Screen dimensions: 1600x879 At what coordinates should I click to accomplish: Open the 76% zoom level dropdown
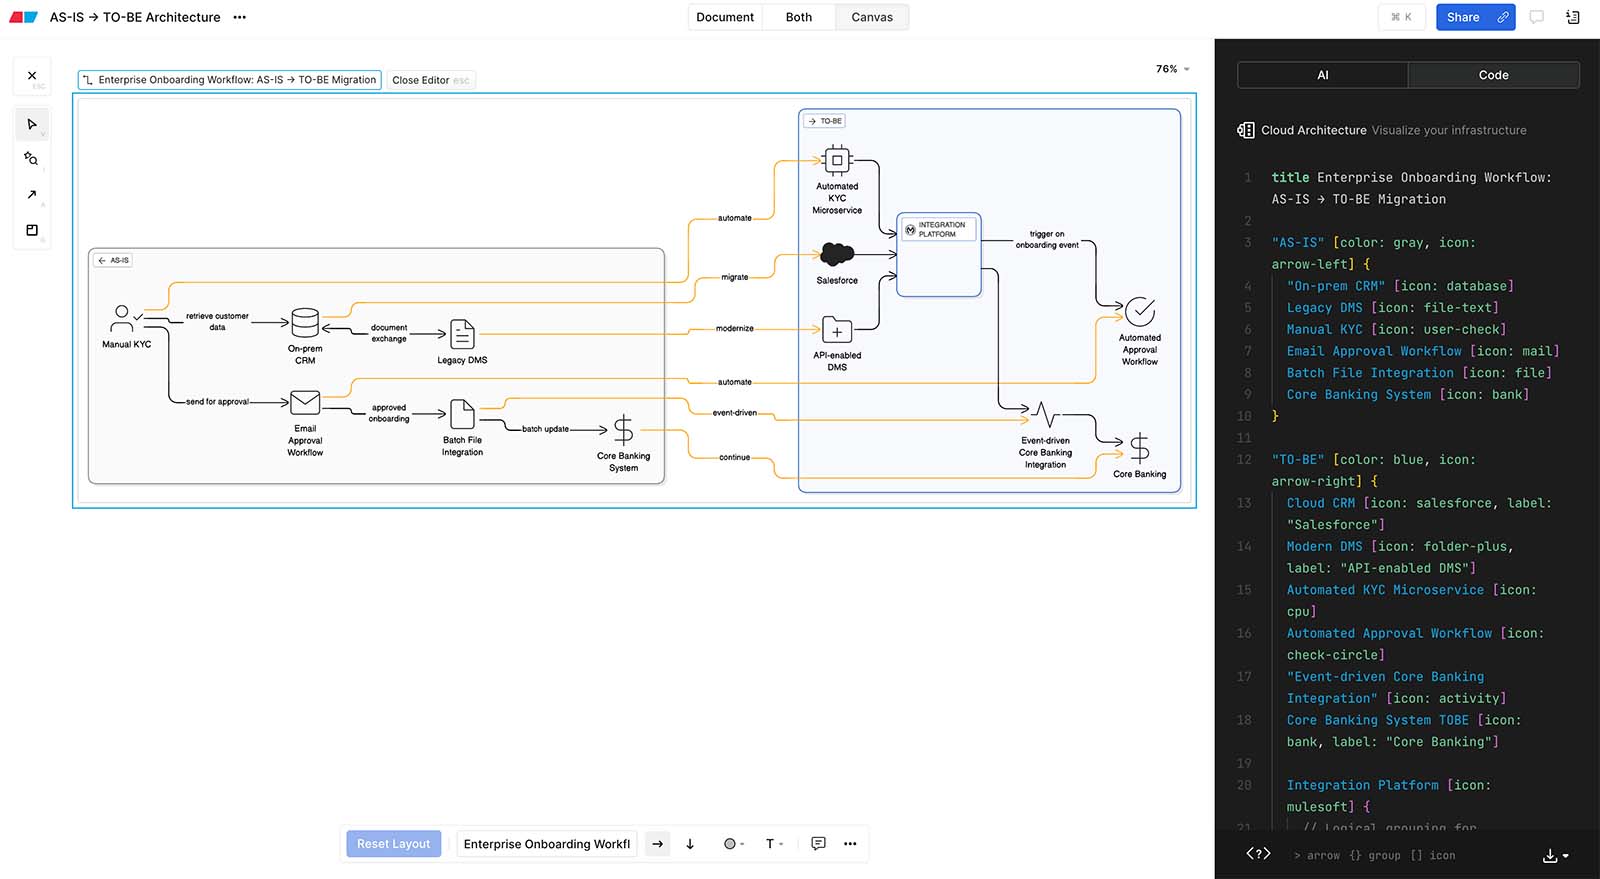tap(1173, 69)
